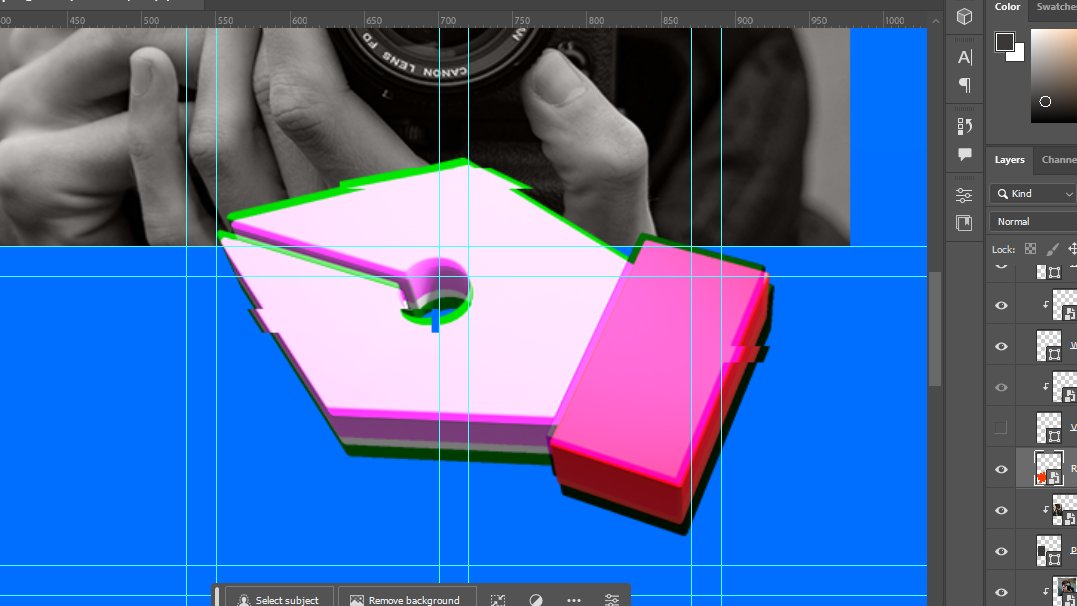Toggle eye of clipped layer below selected layer
1077x606 pixels.
click(1001, 510)
